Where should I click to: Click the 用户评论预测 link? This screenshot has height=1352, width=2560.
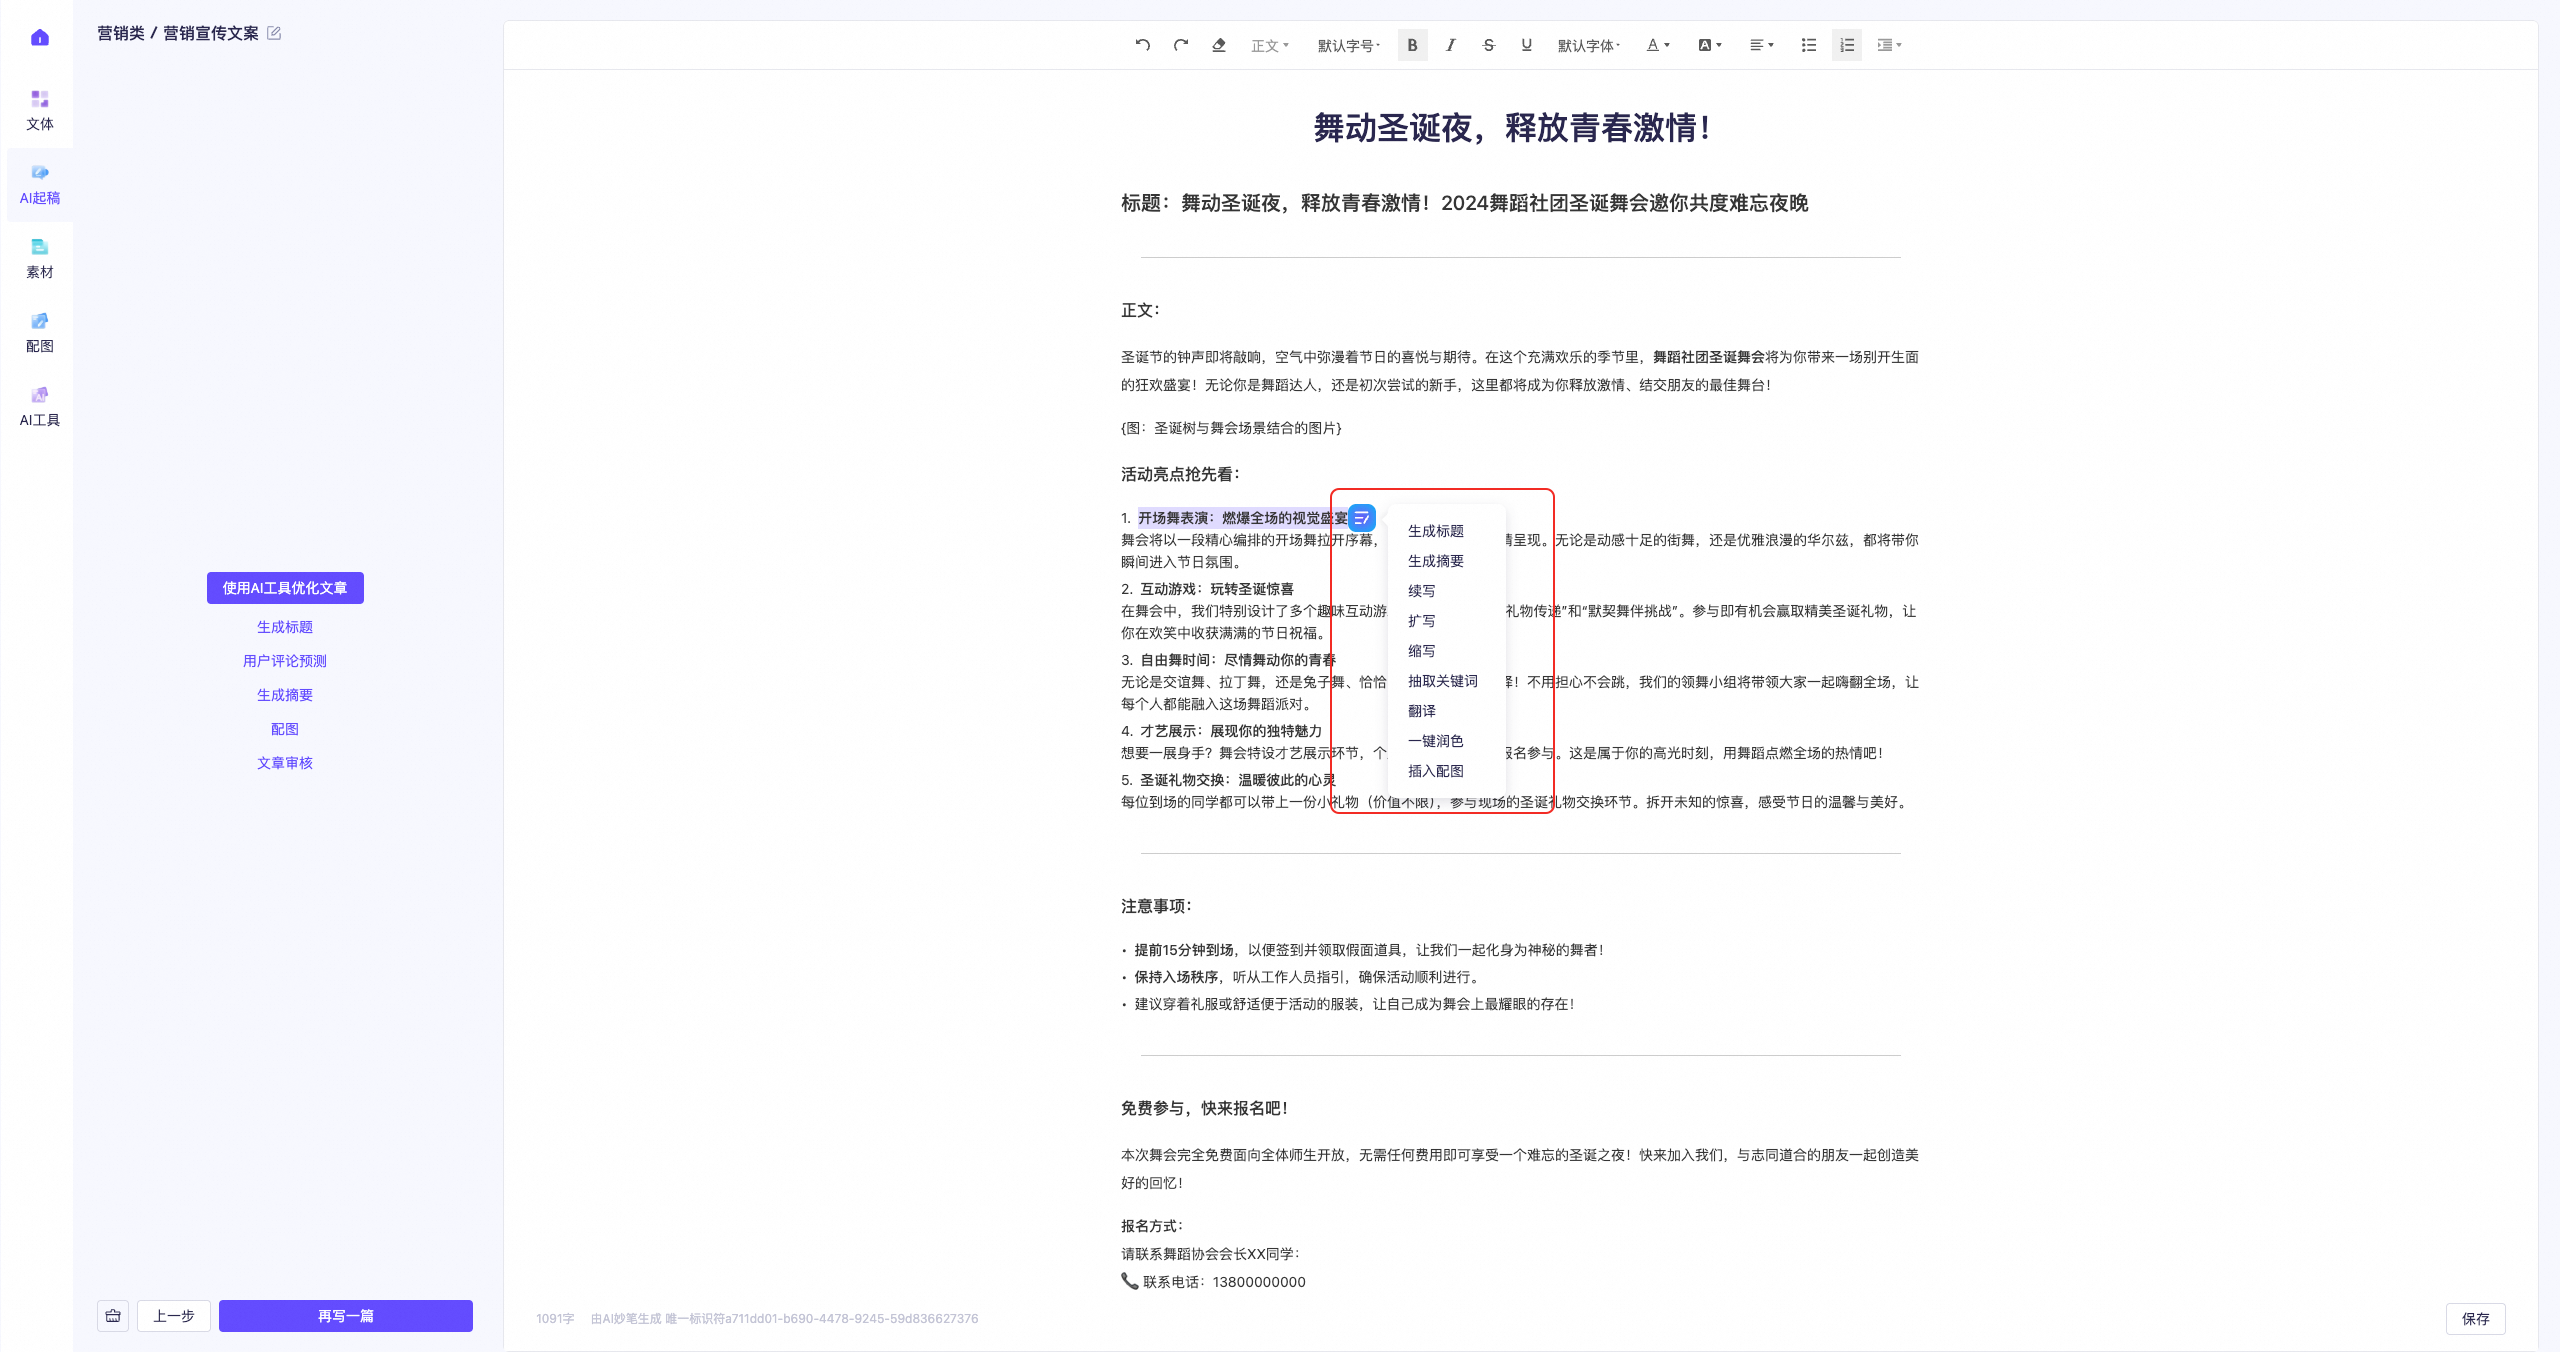[285, 661]
